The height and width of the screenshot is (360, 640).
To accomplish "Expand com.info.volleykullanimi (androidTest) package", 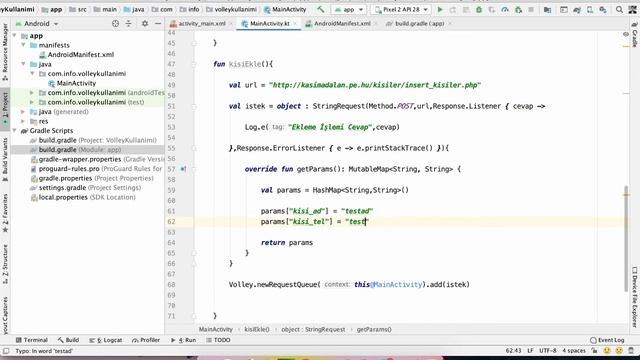I will 32,93.
